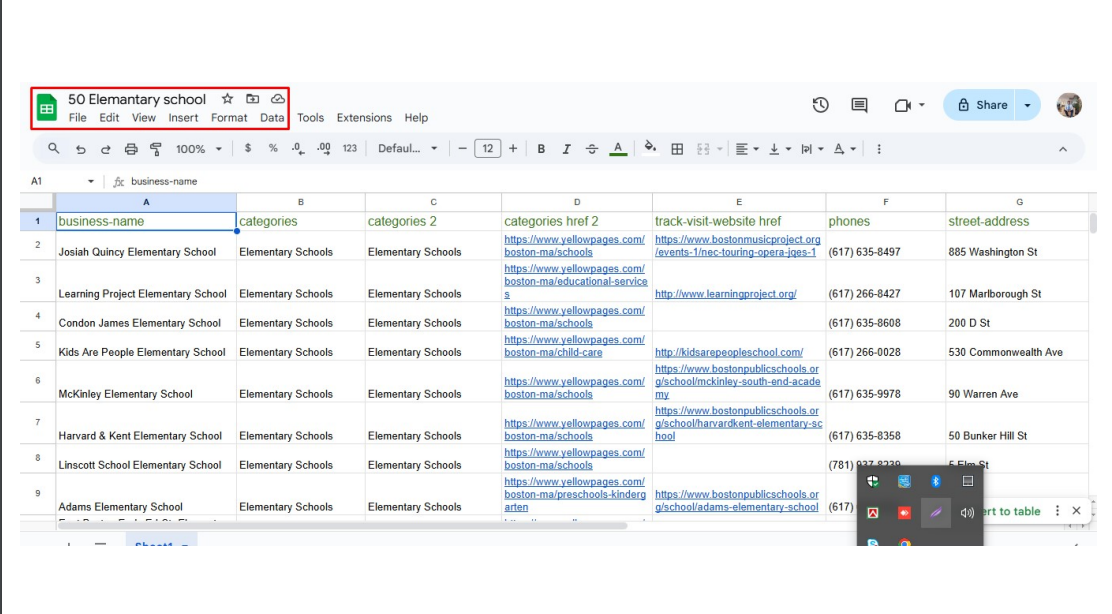Screen dimensions: 1112x614
Task: Check cloud save status icon
Action: click(277, 99)
